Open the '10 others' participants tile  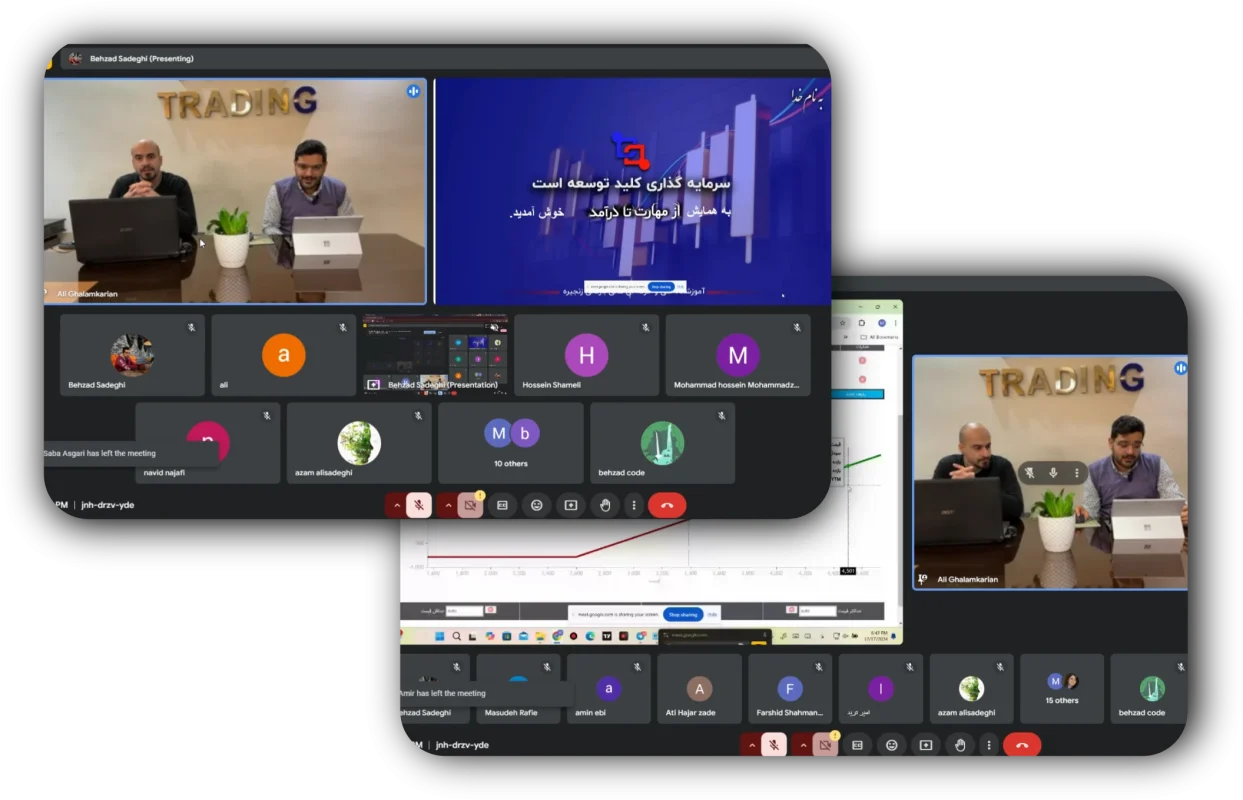tap(510, 442)
